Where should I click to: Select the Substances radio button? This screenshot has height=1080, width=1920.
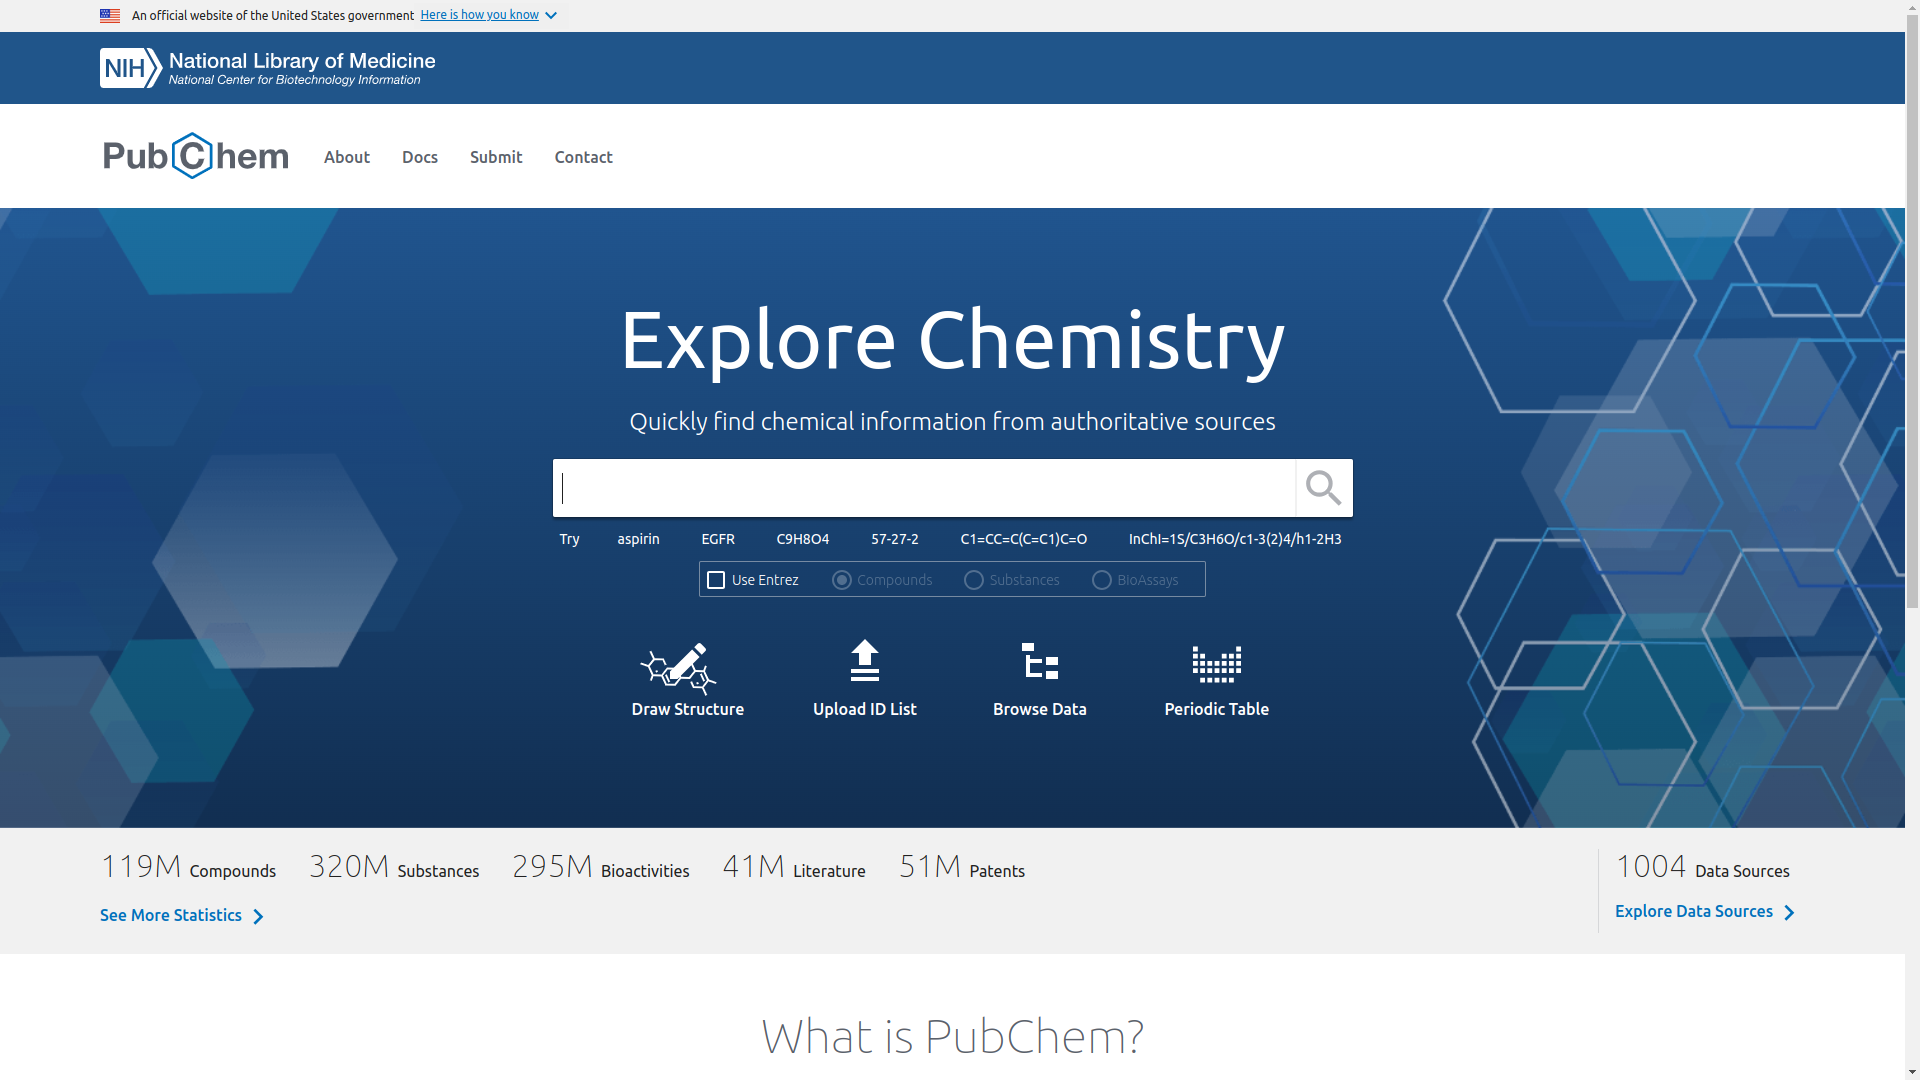coord(972,580)
